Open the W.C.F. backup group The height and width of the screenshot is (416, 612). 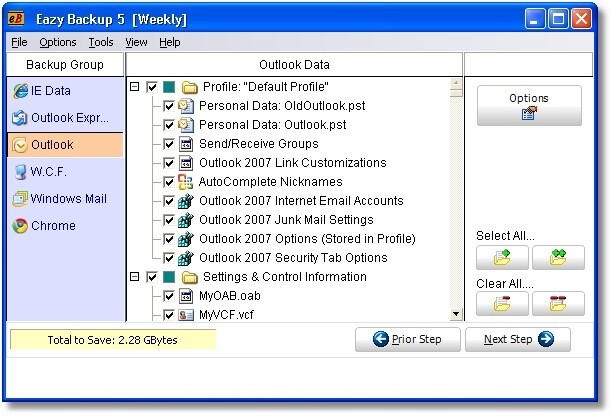pos(48,172)
